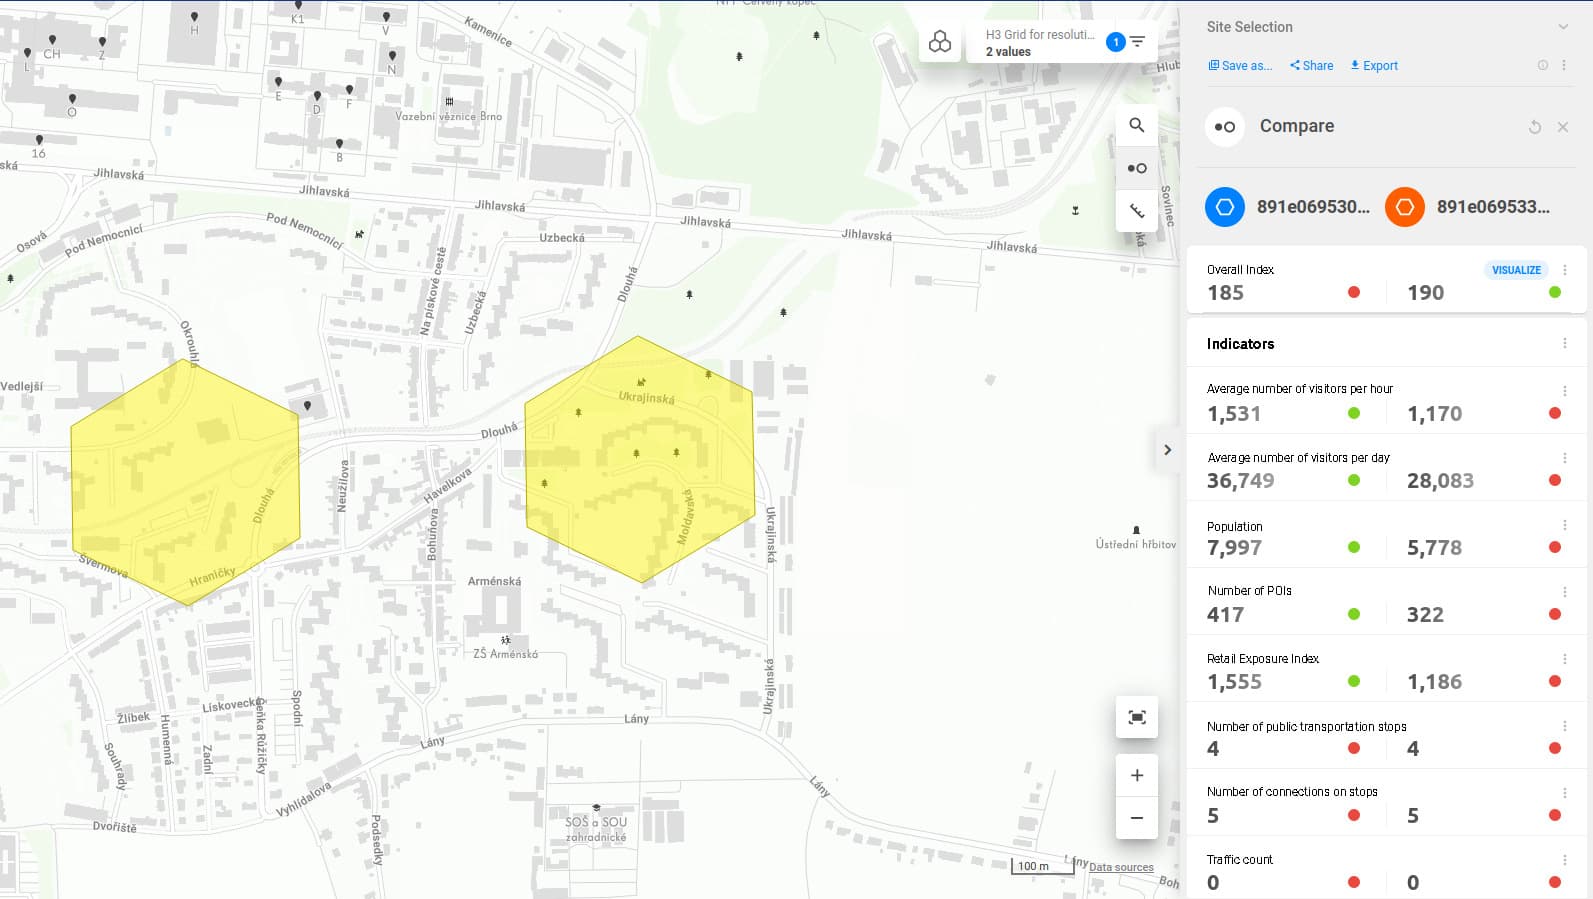The height and width of the screenshot is (899, 1593).
Task: Click Number of POIs value 322
Action: click(x=1425, y=615)
